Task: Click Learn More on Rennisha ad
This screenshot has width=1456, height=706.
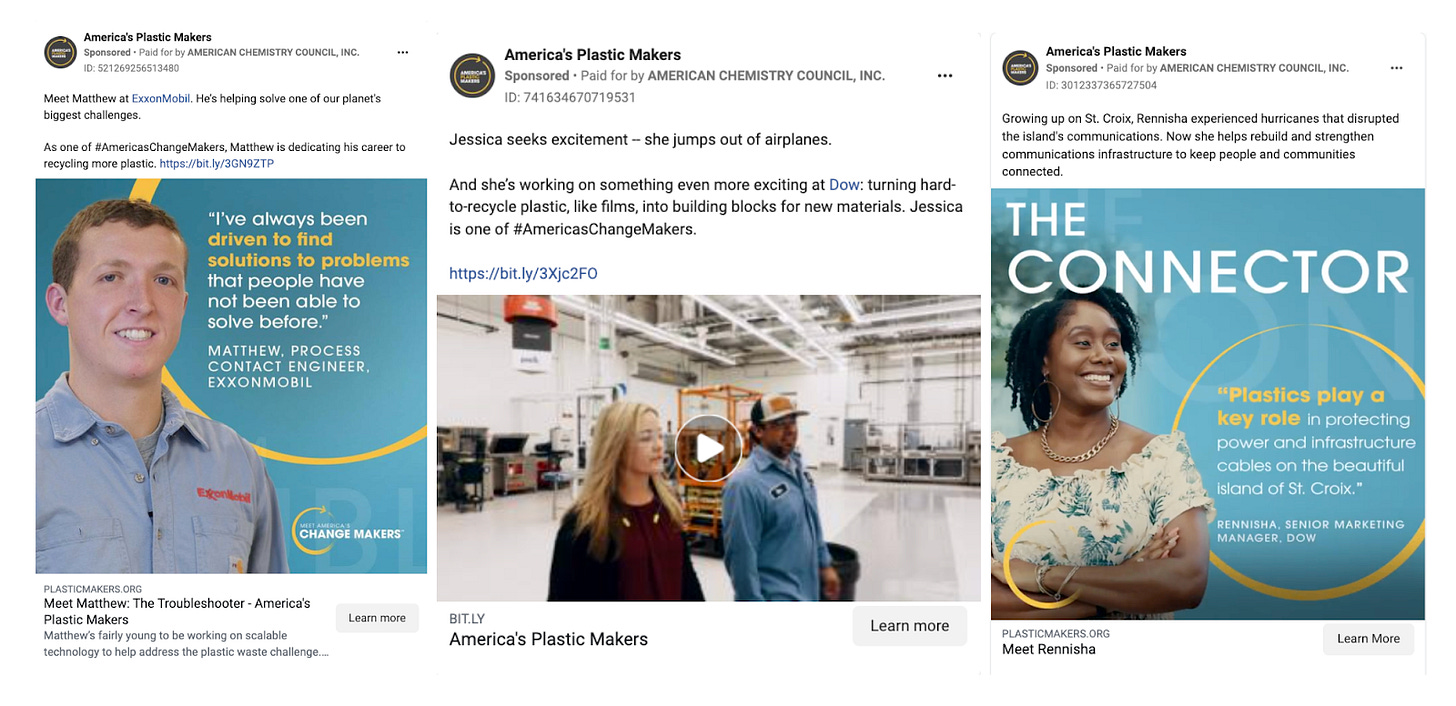Action: coord(1368,639)
